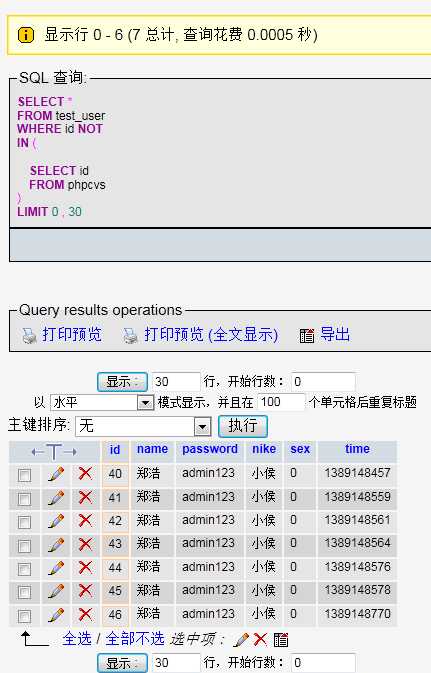Click the 执行 execute button
Screen dimensions: 431x673
(x=243, y=426)
